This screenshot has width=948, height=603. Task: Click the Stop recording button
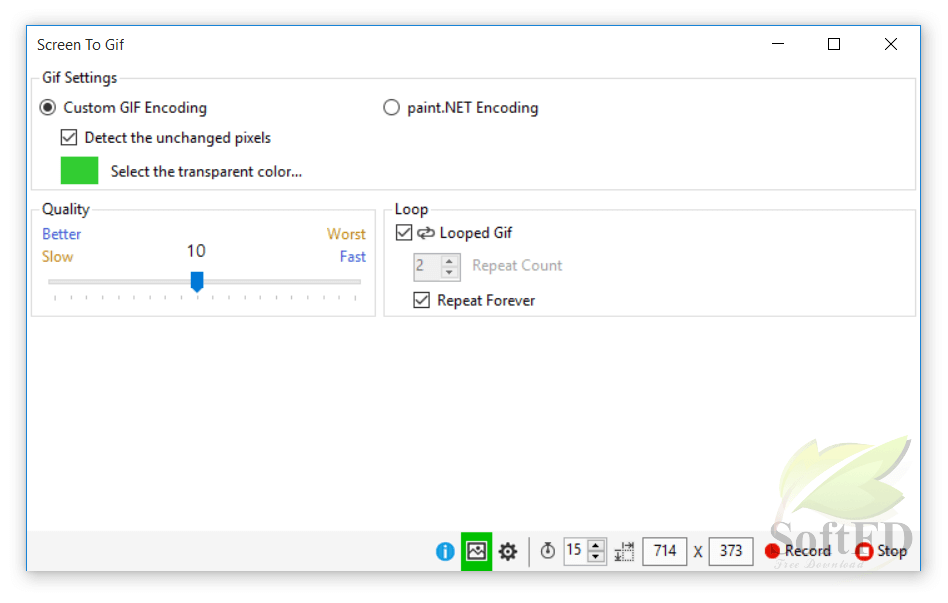(881, 551)
